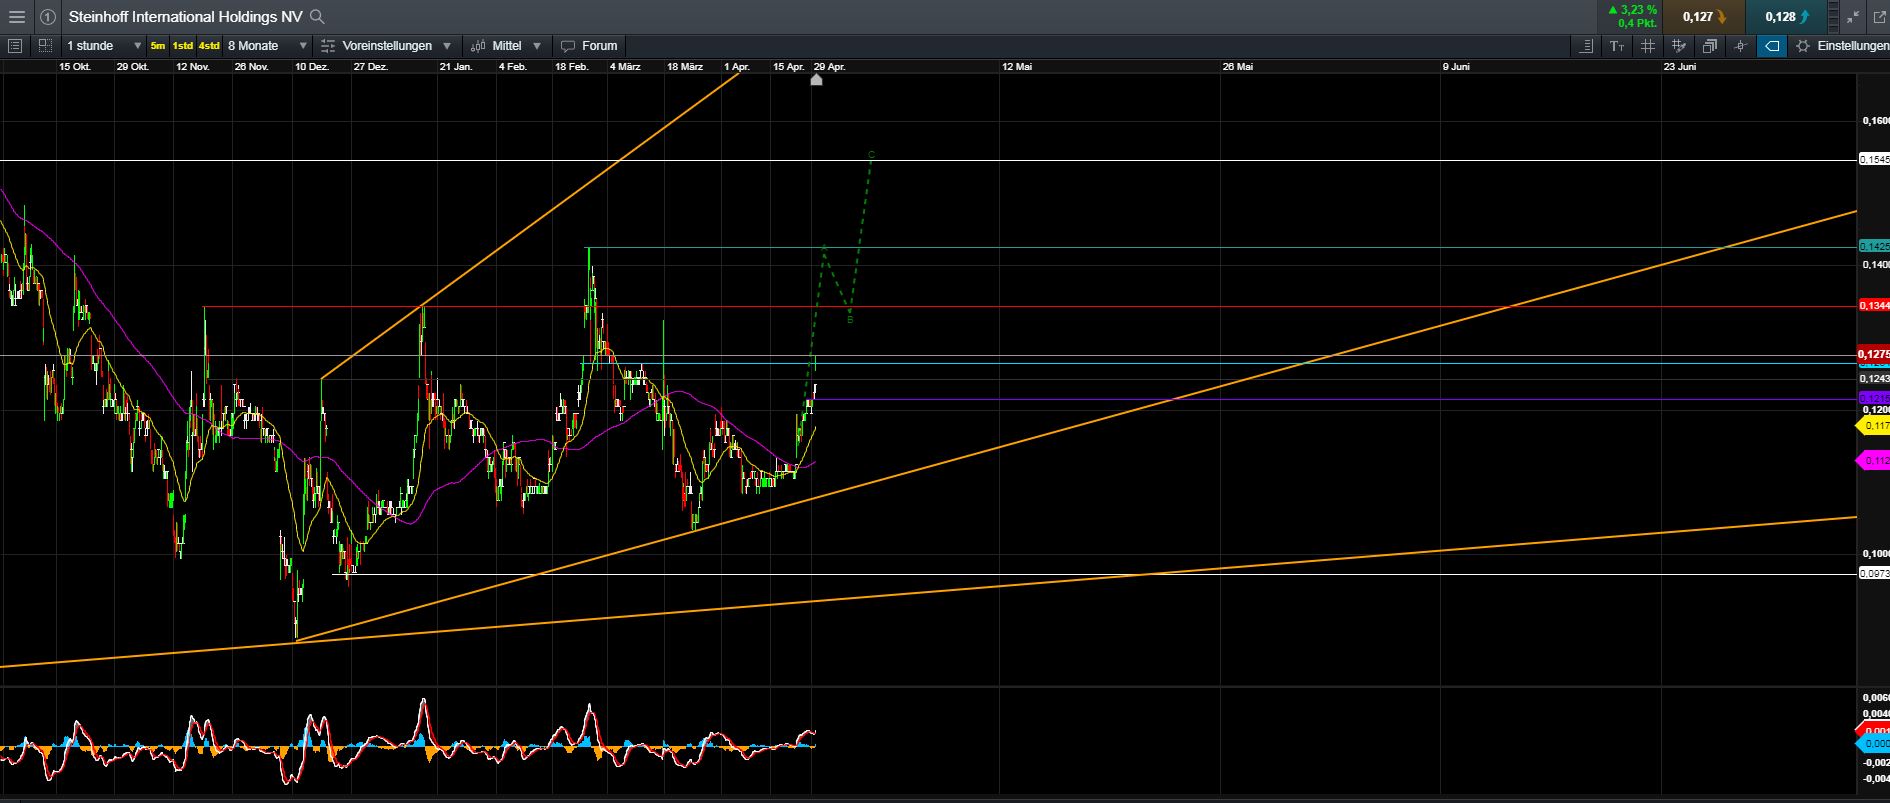This screenshot has width=1890, height=803.
Task: Click the 1 Apr. date label
Action: 737,67
